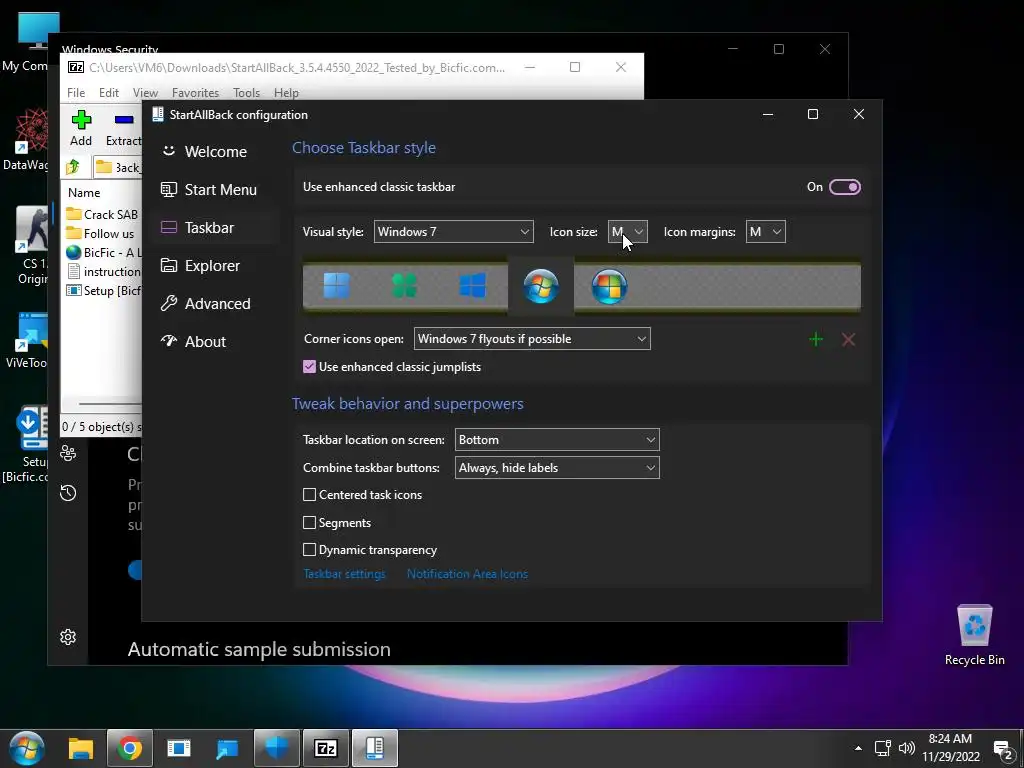Switch to Windows Security shield on taskbar
Screen dimensions: 1024x768
tap(276, 748)
